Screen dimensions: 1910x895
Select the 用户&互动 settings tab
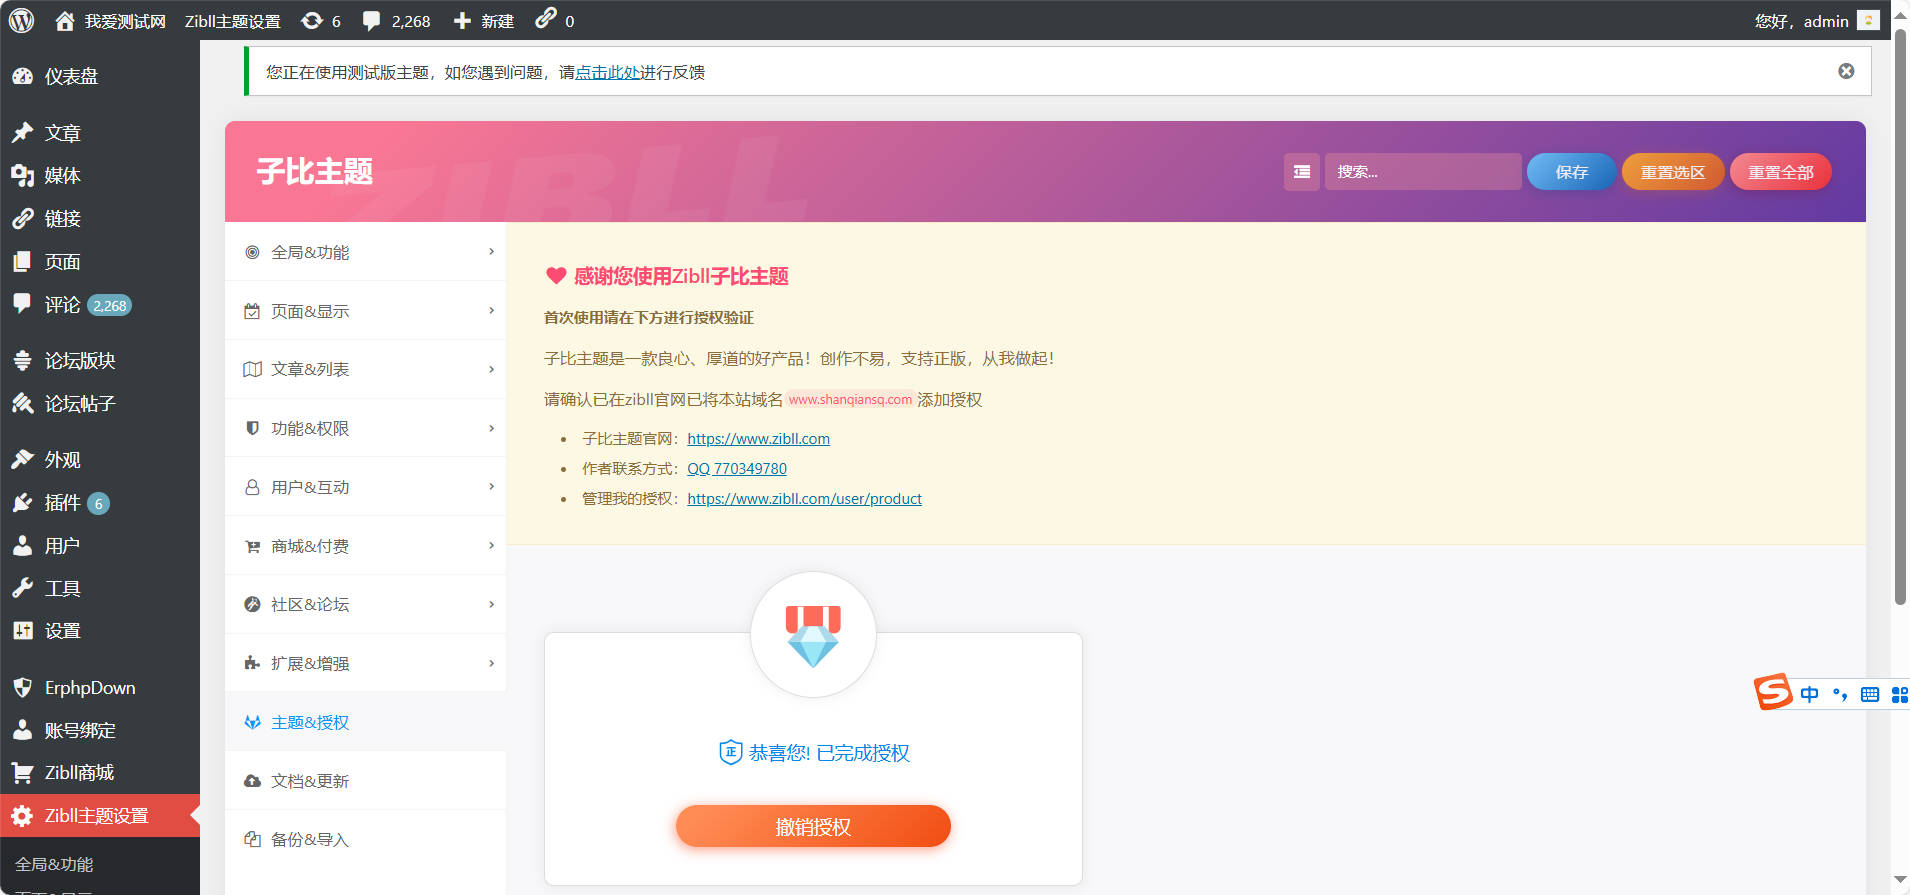point(366,487)
